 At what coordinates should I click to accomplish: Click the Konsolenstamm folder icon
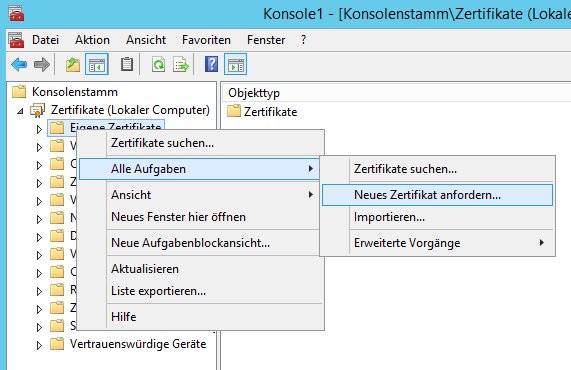pos(19,92)
